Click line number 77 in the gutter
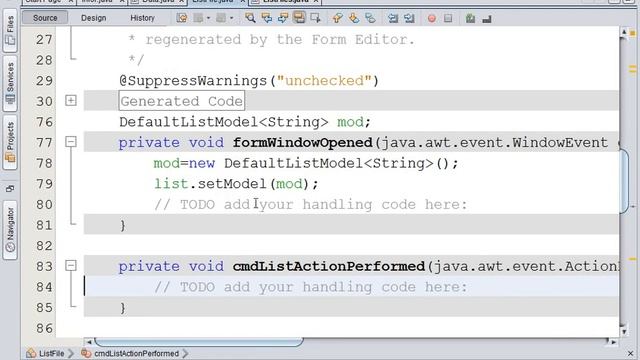Viewport: 640px width, 360px height. [44, 142]
